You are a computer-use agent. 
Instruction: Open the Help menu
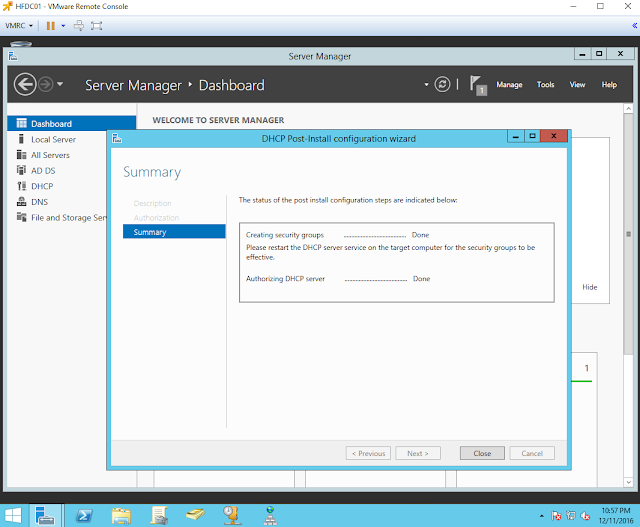609,84
